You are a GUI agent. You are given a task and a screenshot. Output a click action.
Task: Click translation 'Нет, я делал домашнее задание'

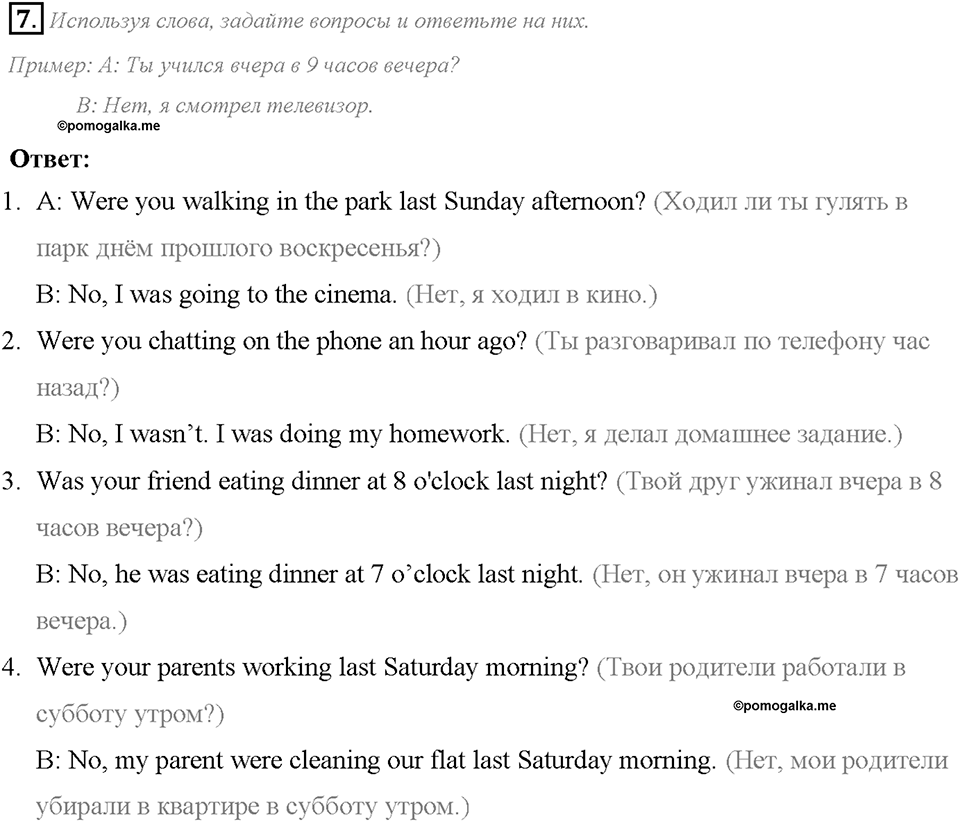711,435
